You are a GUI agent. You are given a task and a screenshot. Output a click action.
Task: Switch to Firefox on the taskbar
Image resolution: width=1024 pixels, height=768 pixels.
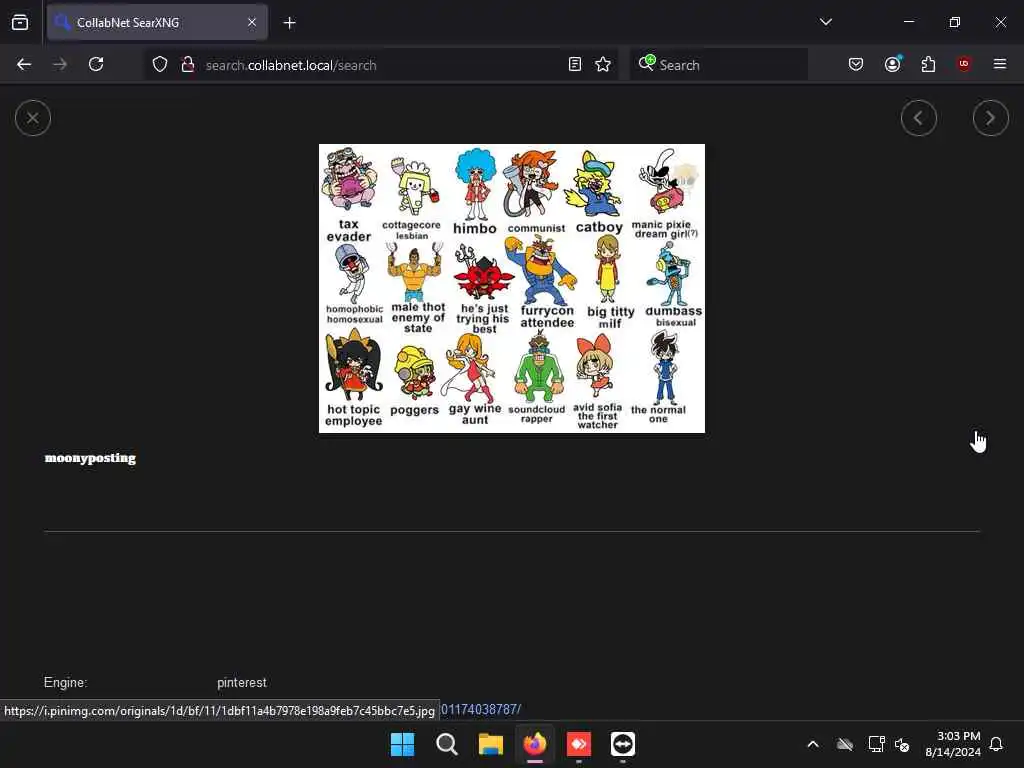535,744
